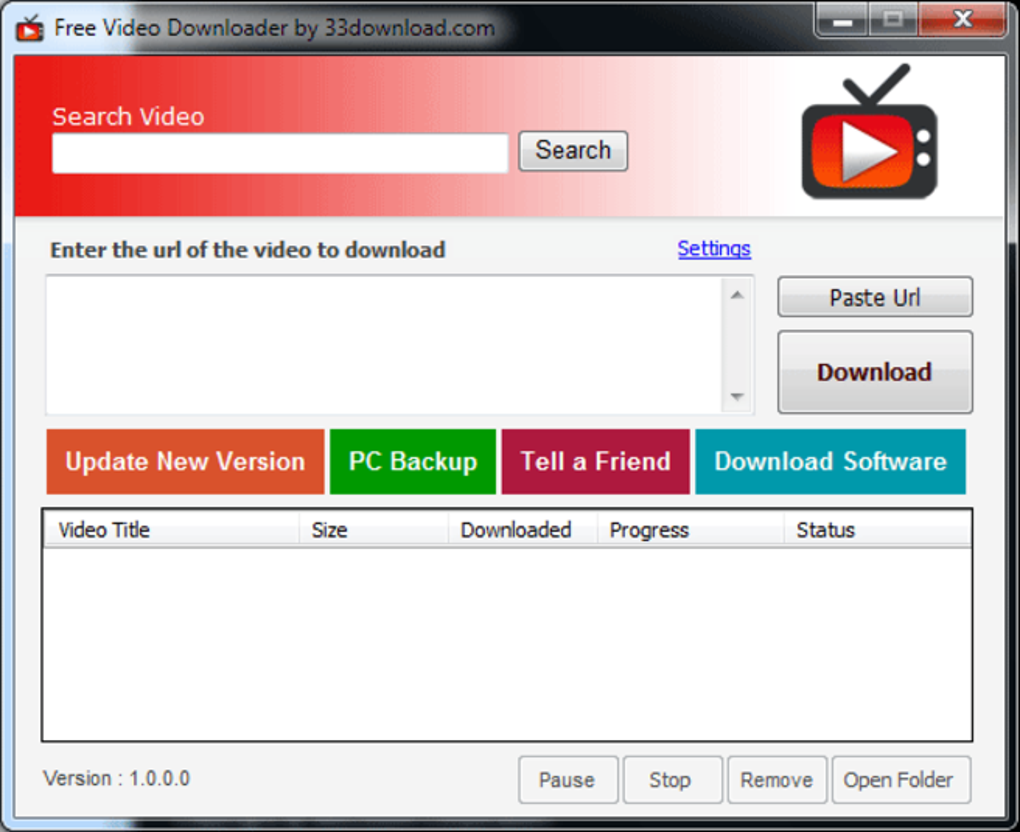Viewport: 1020px width, 832px height.
Task: Open the Settings link
Action: tap(714, 248)
